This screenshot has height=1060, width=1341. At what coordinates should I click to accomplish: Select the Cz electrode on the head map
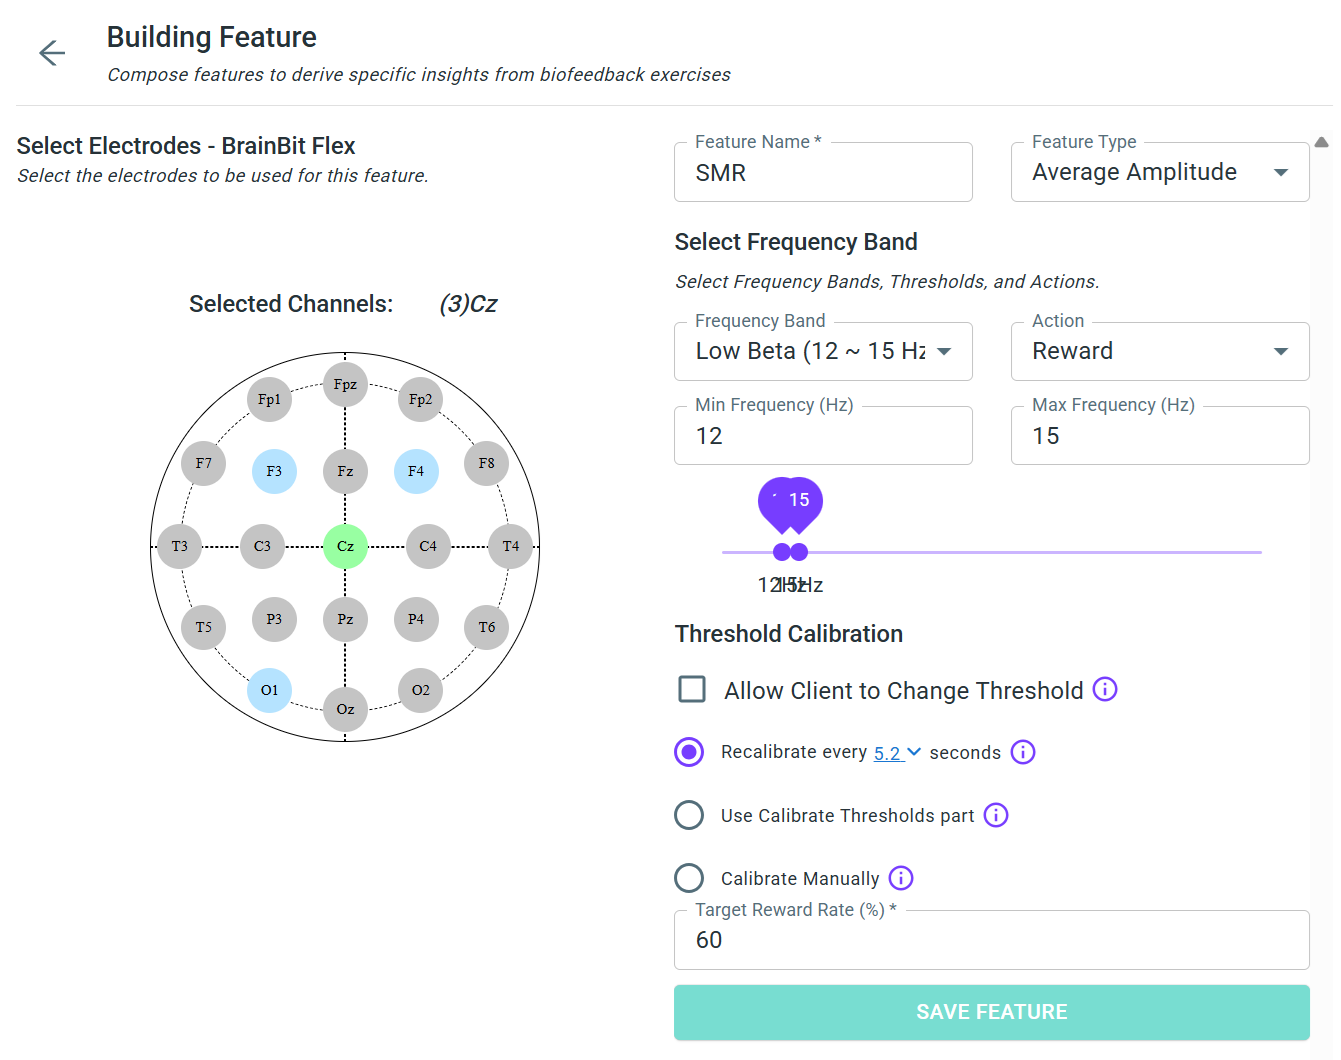[x=345, y=546]
